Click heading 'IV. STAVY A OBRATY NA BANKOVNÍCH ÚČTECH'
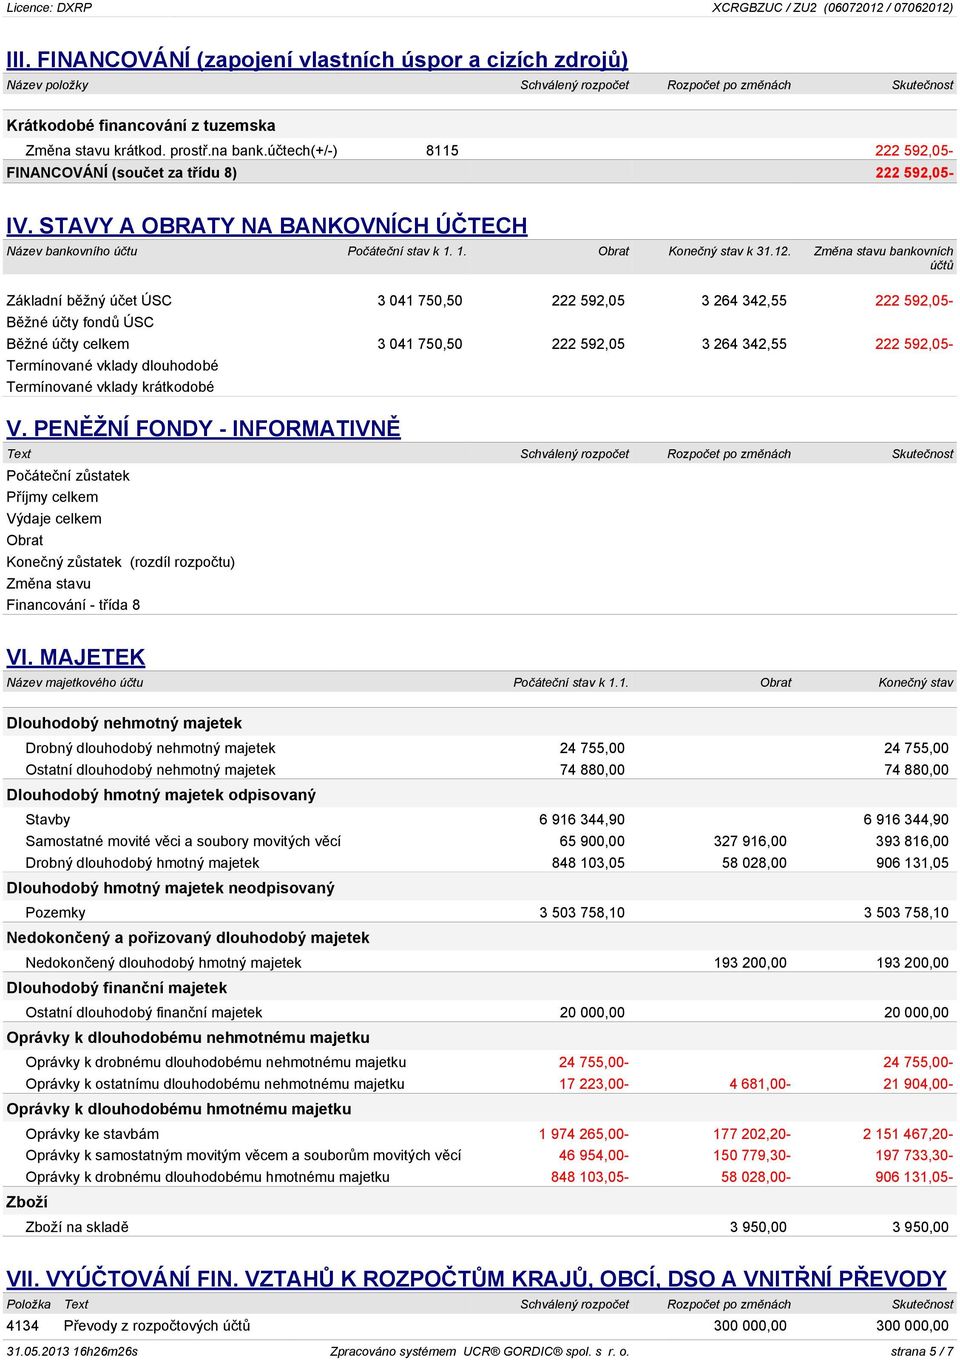Screen dimensions: 960x1360 point(267,226)
